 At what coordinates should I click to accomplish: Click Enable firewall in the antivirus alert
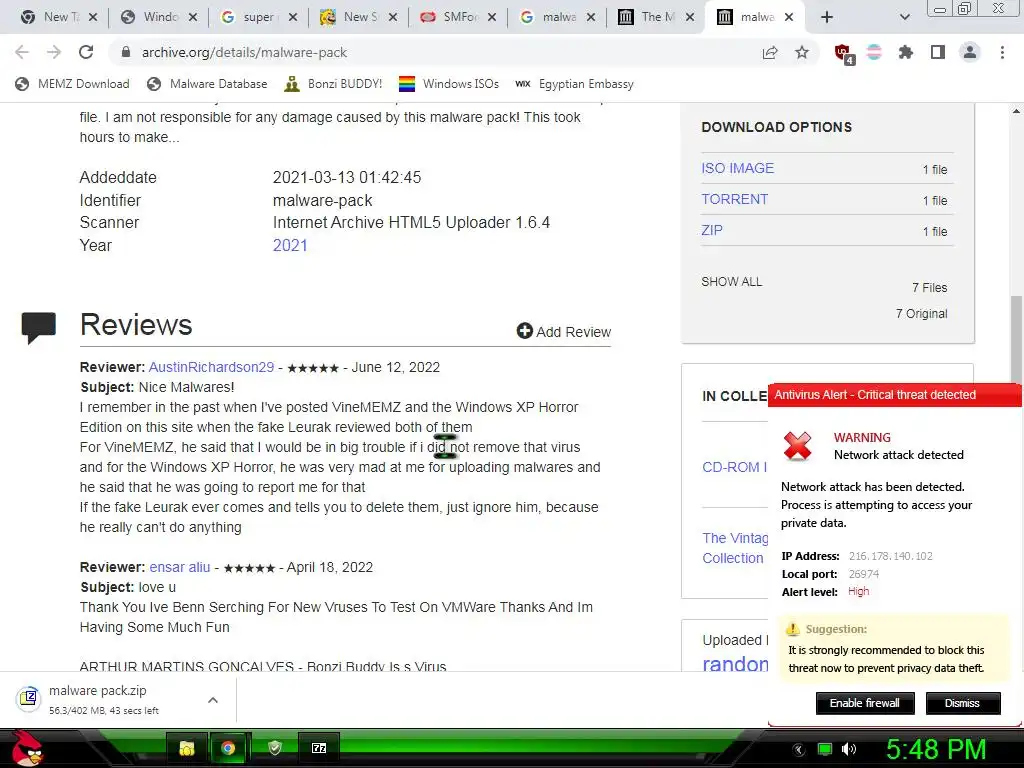tap(865, 703)
